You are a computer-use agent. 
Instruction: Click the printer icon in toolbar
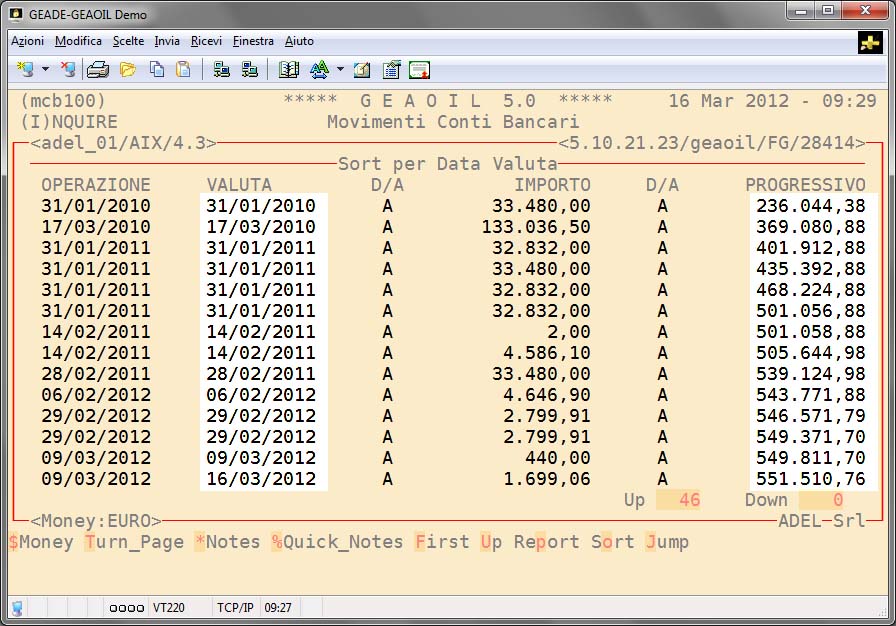click(x=97, y=70)
